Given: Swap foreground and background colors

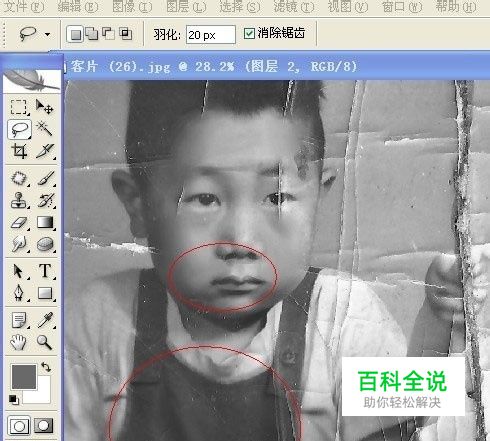Looking at the screenshot, I should click(46, 367).
